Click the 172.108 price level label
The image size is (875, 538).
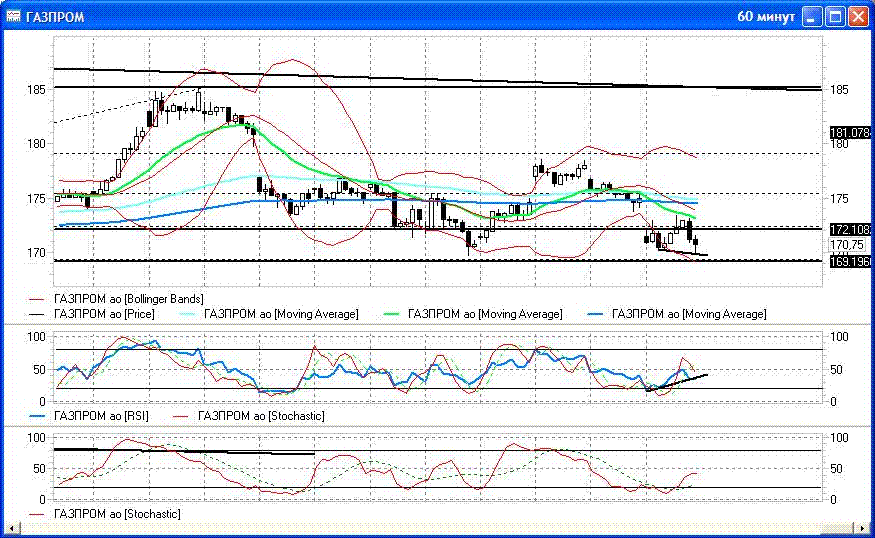tap(850, 229)
